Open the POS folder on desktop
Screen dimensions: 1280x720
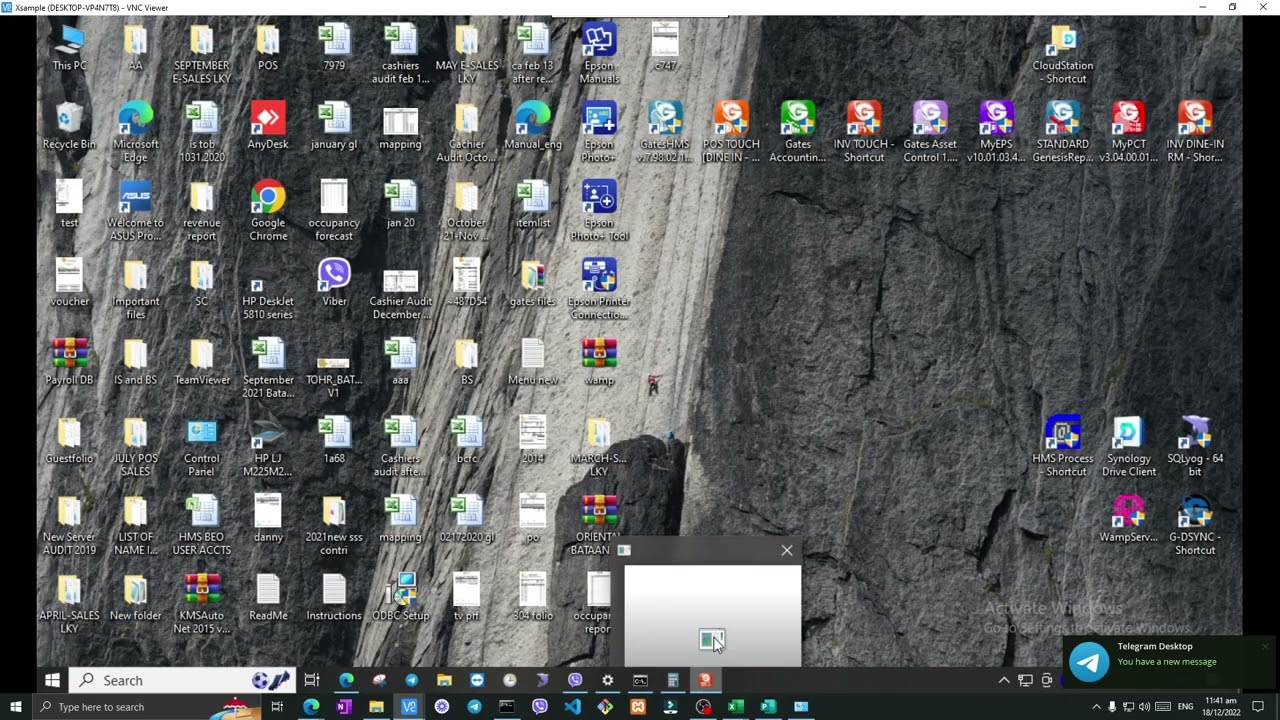268,48
